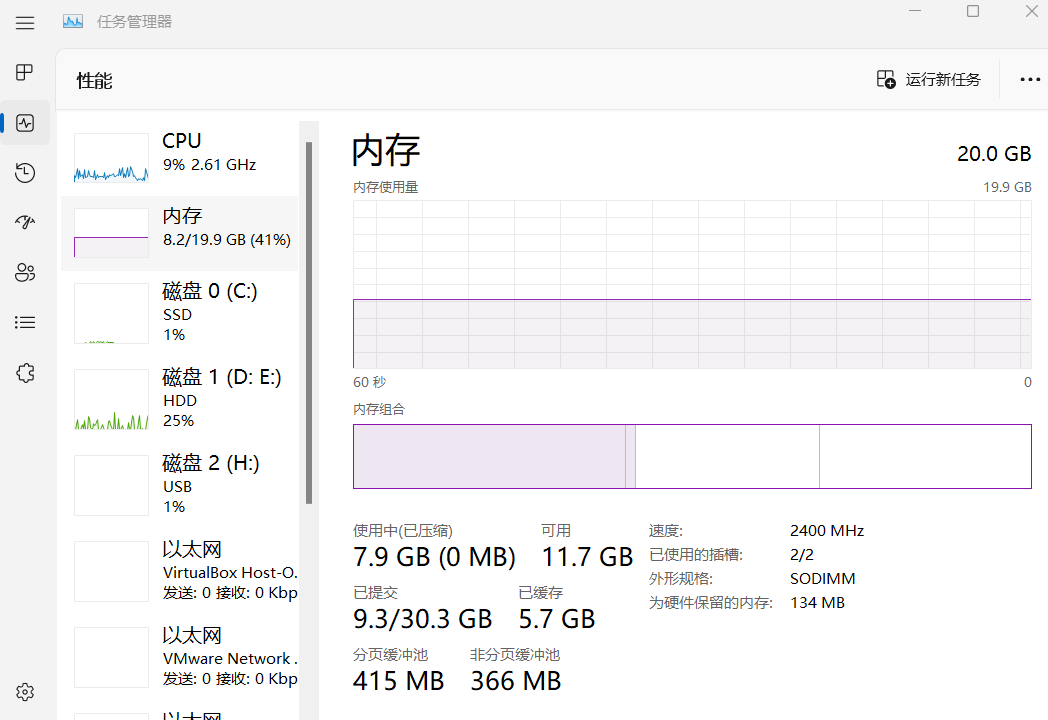The image size is (1048, 720).
Task: Click the 2/2 slots used value
Action: click(x=802, y=555)
